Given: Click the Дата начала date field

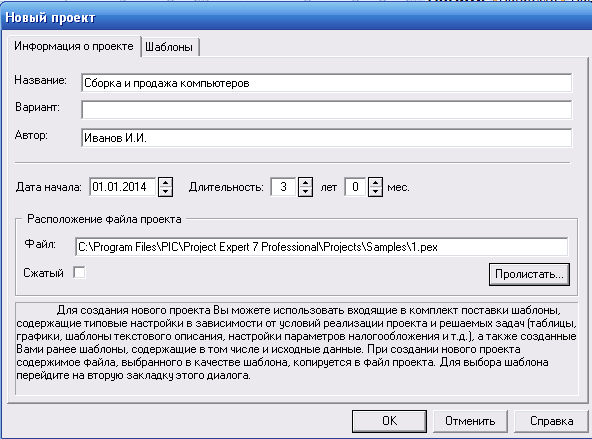Looking at the screenshot, I should click(x=122, y=187).
